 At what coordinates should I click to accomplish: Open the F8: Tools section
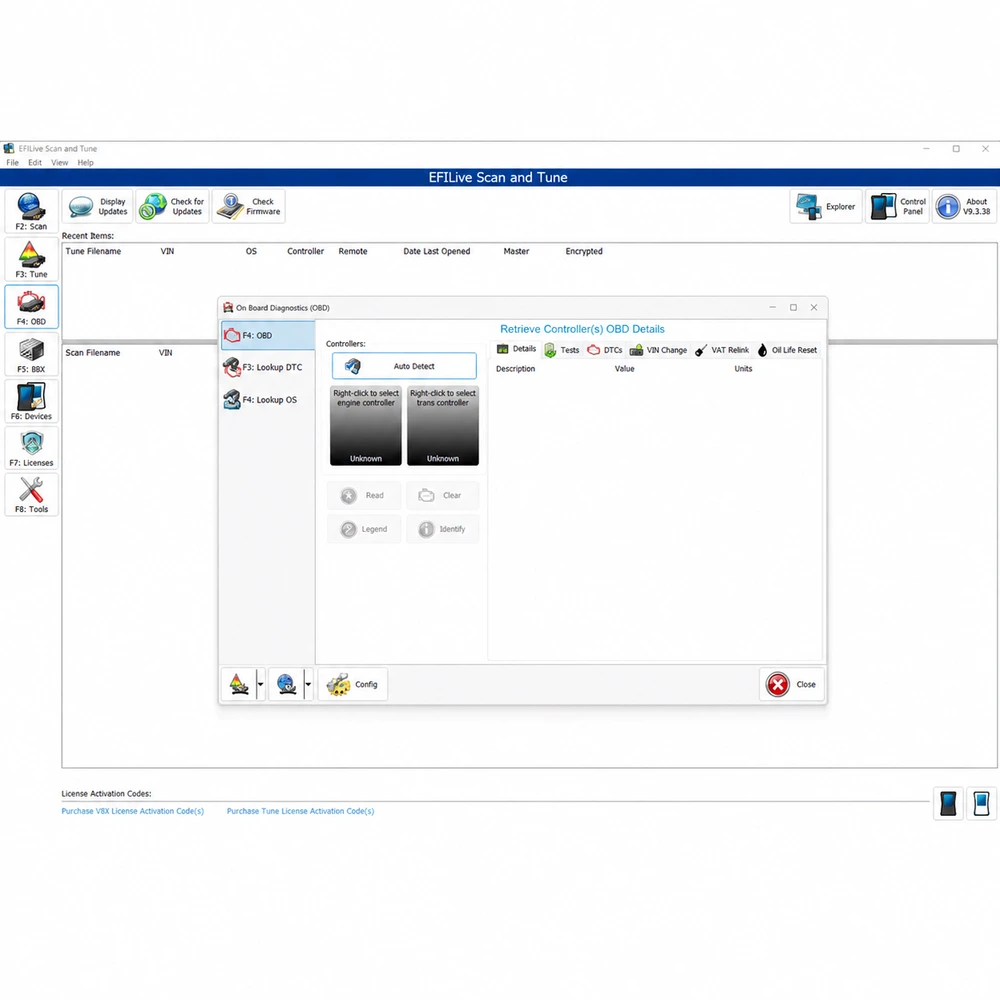tap(31, 494)
